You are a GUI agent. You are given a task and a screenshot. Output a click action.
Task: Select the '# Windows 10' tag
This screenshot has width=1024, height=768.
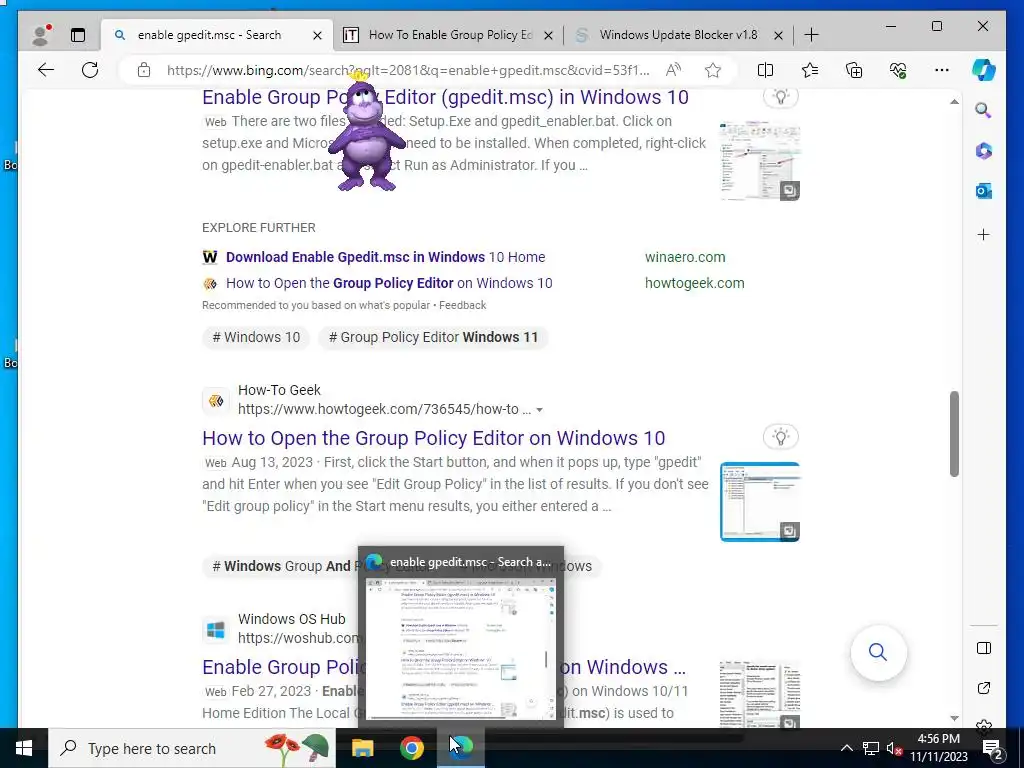[256, 337]
